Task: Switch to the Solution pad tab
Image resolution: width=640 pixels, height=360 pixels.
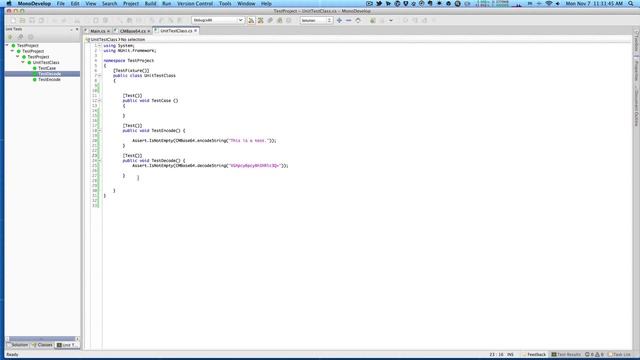Action: coord(18,345)
